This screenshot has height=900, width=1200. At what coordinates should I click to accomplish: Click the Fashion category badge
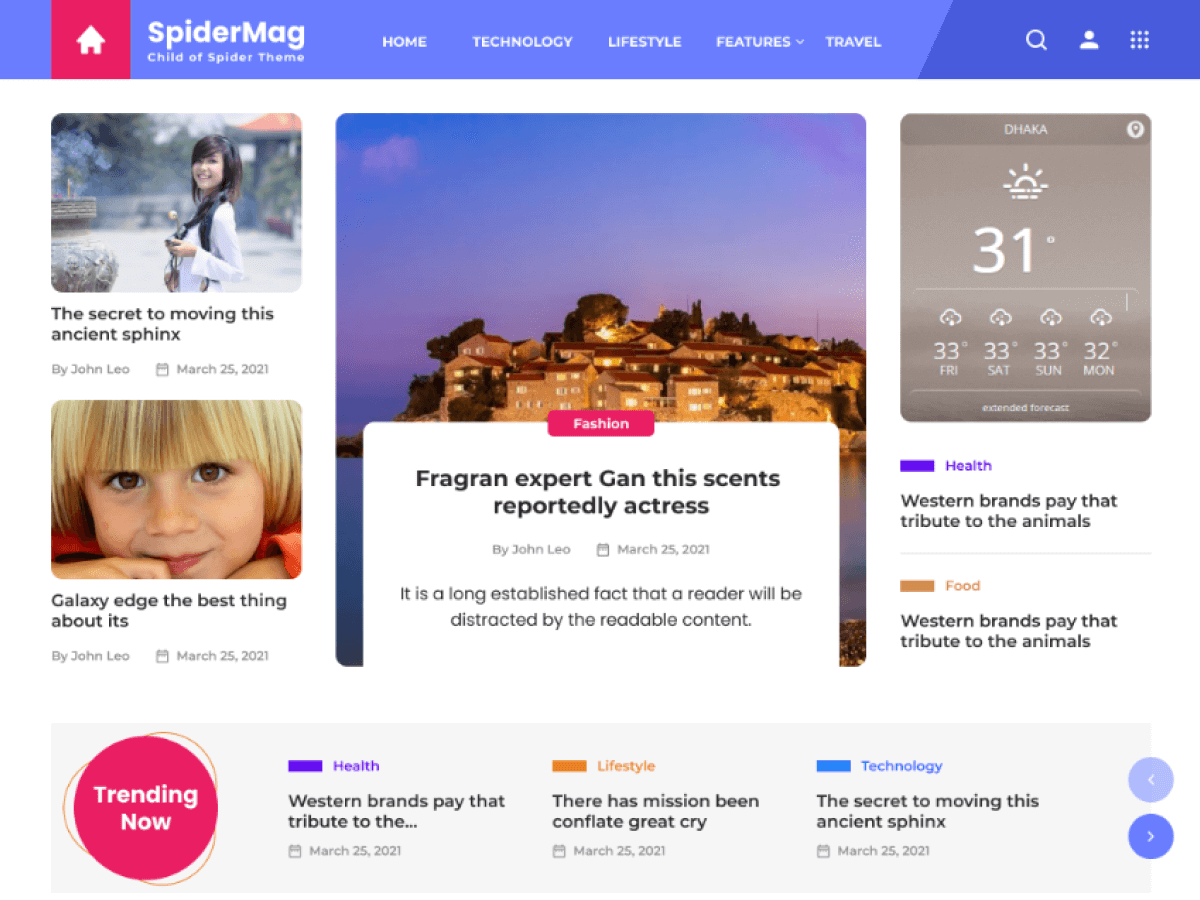pos(601,423)
